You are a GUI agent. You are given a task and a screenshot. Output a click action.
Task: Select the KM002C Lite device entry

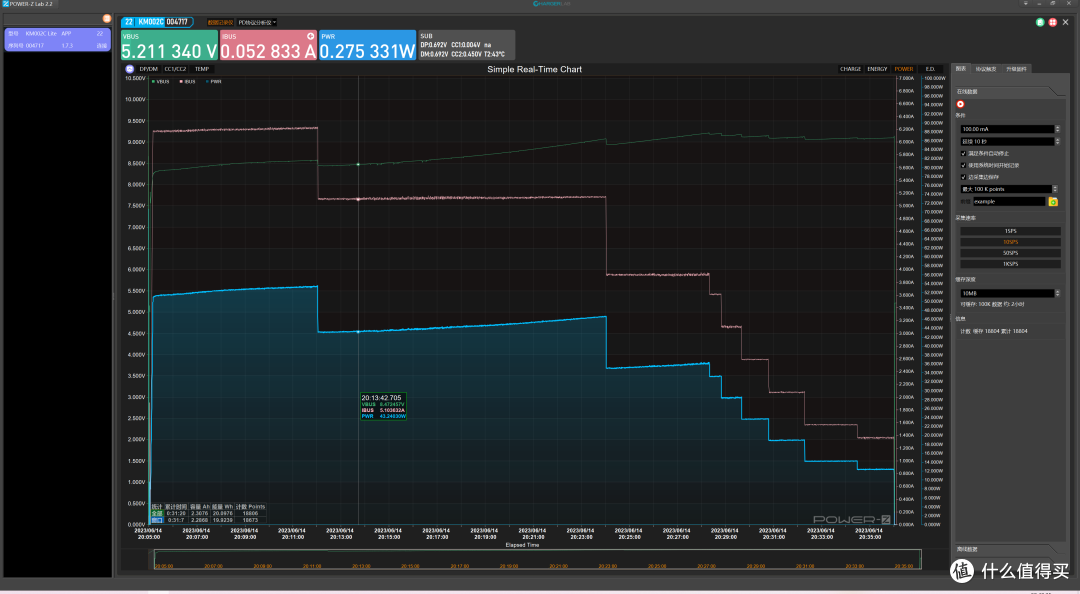point(57,39)
